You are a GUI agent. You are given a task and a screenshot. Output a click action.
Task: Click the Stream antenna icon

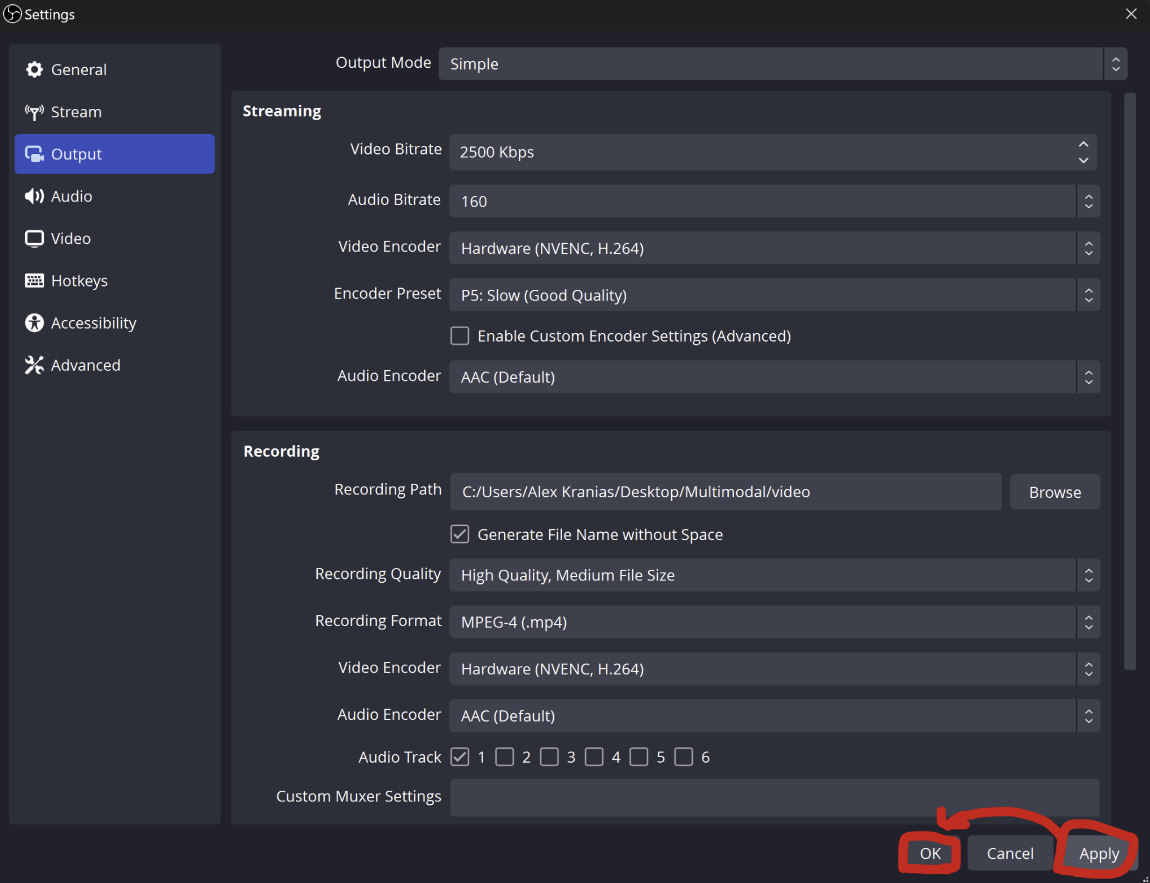coord(35,112)
